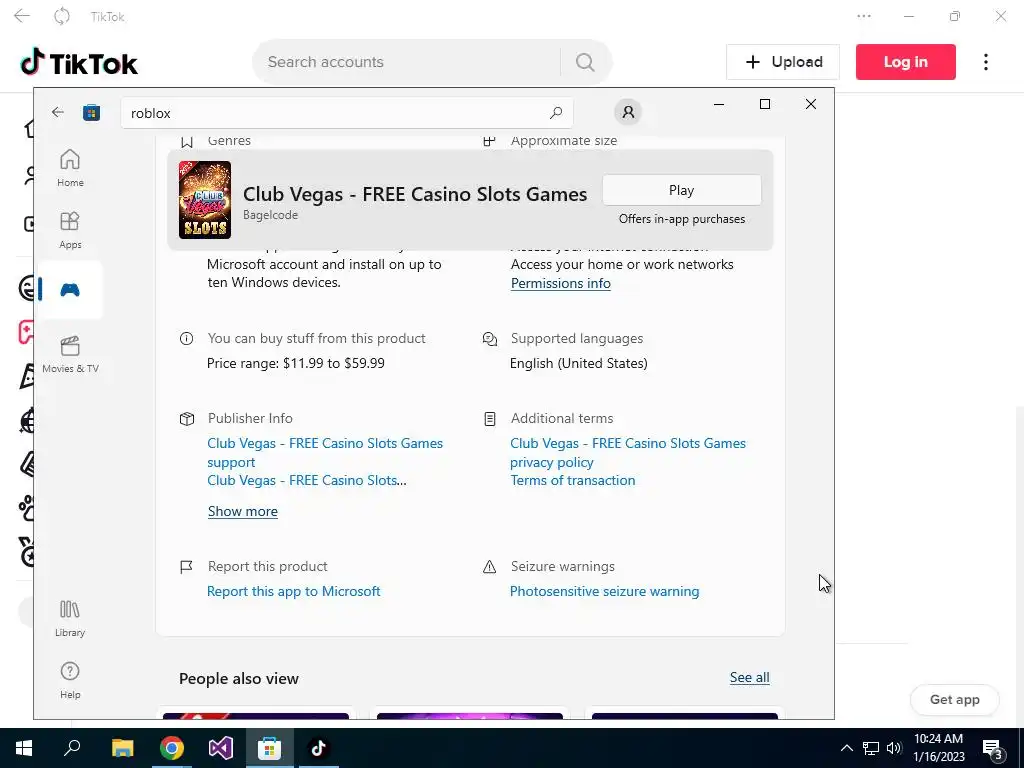Click TikTok search magnifier button
1024x768 pixels.
point(585,62)
